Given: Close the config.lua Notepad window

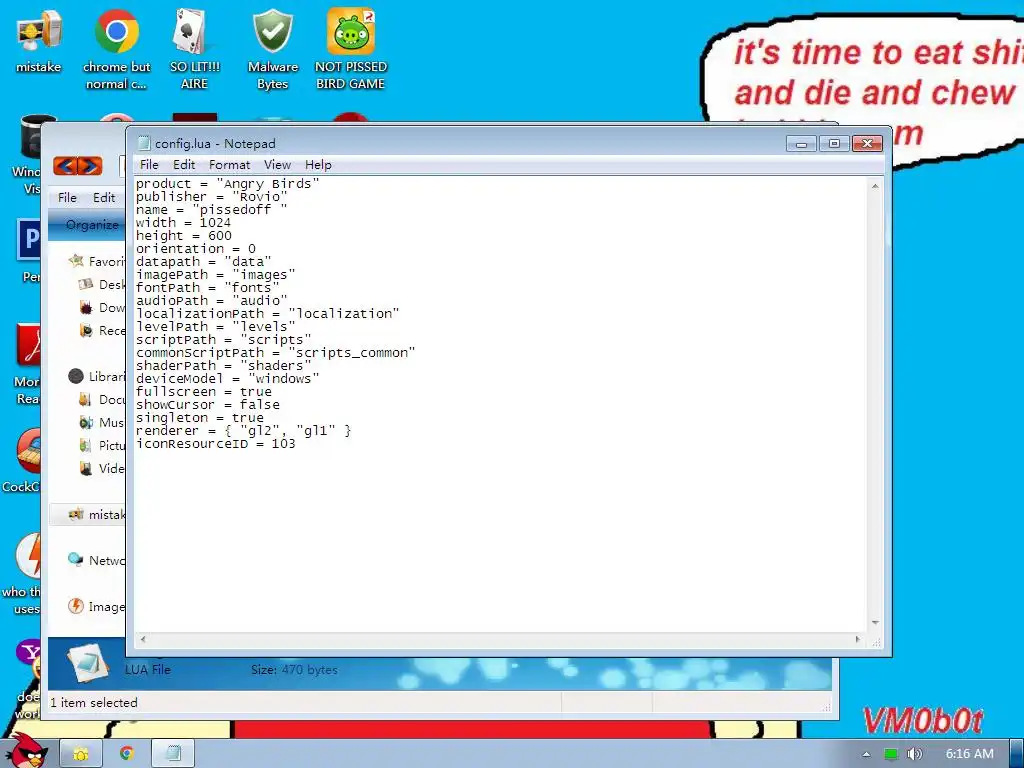Looking at the screenshot, I should click(867, 143).
